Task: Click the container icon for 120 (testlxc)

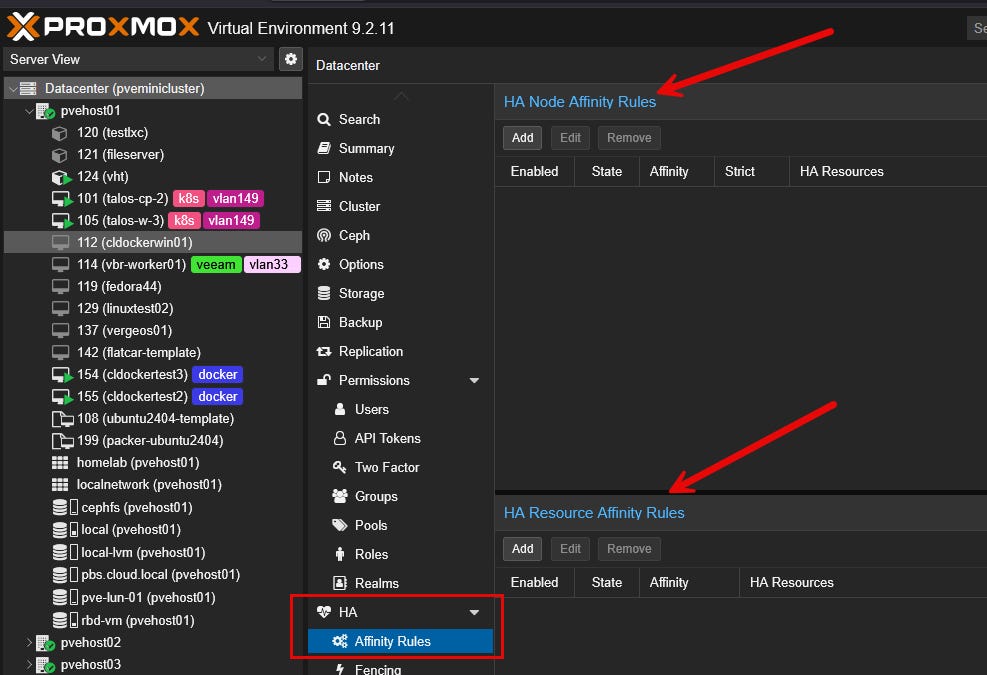Action: (x=60, y=133)
